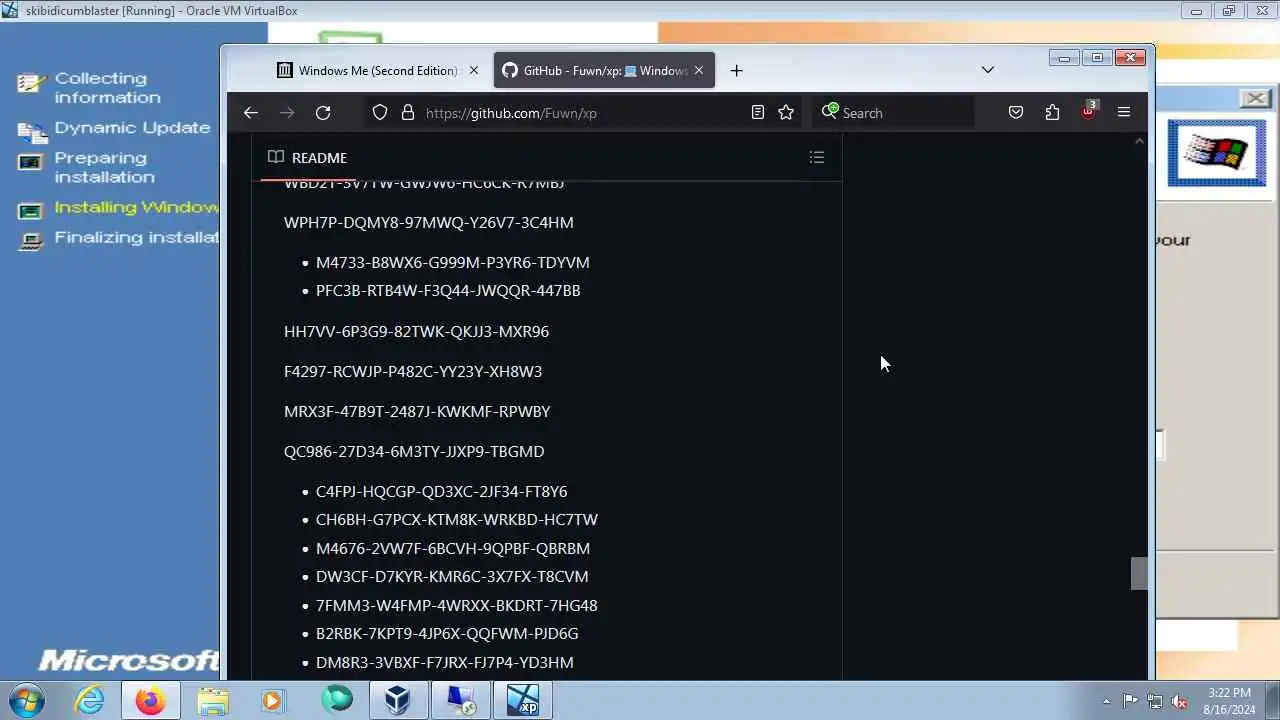Click the Firefox taskbar icon
This screenshot has width=1280, height=720.
pos(151,700)
